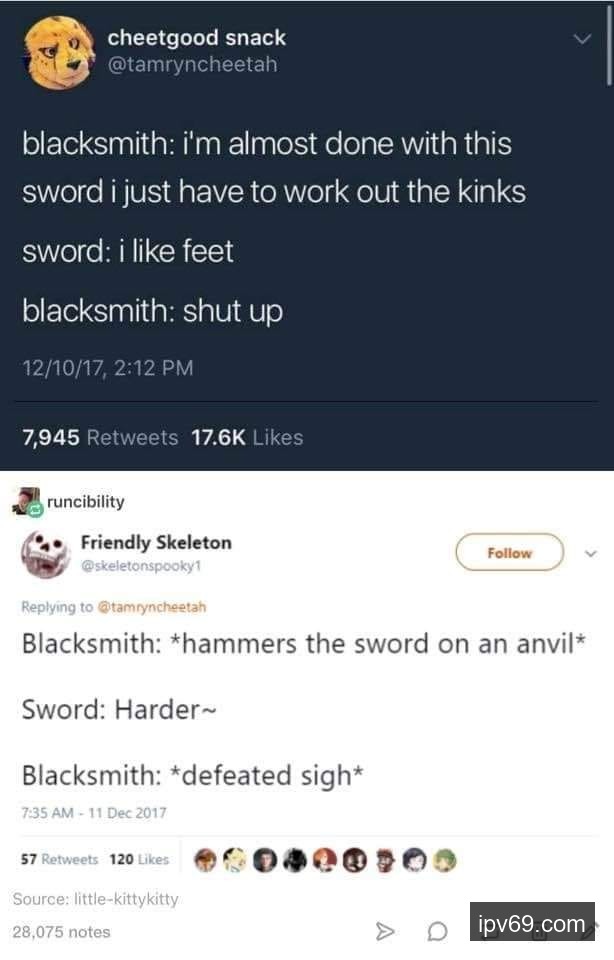Screen dimensions: 614x960
Task: View the 57 Retweets on the reply
Action: (59, 859)
